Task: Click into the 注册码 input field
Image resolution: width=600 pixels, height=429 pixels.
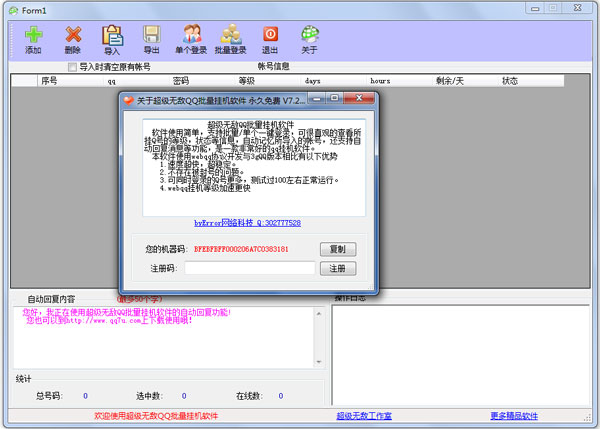Action: click(249, 268)
